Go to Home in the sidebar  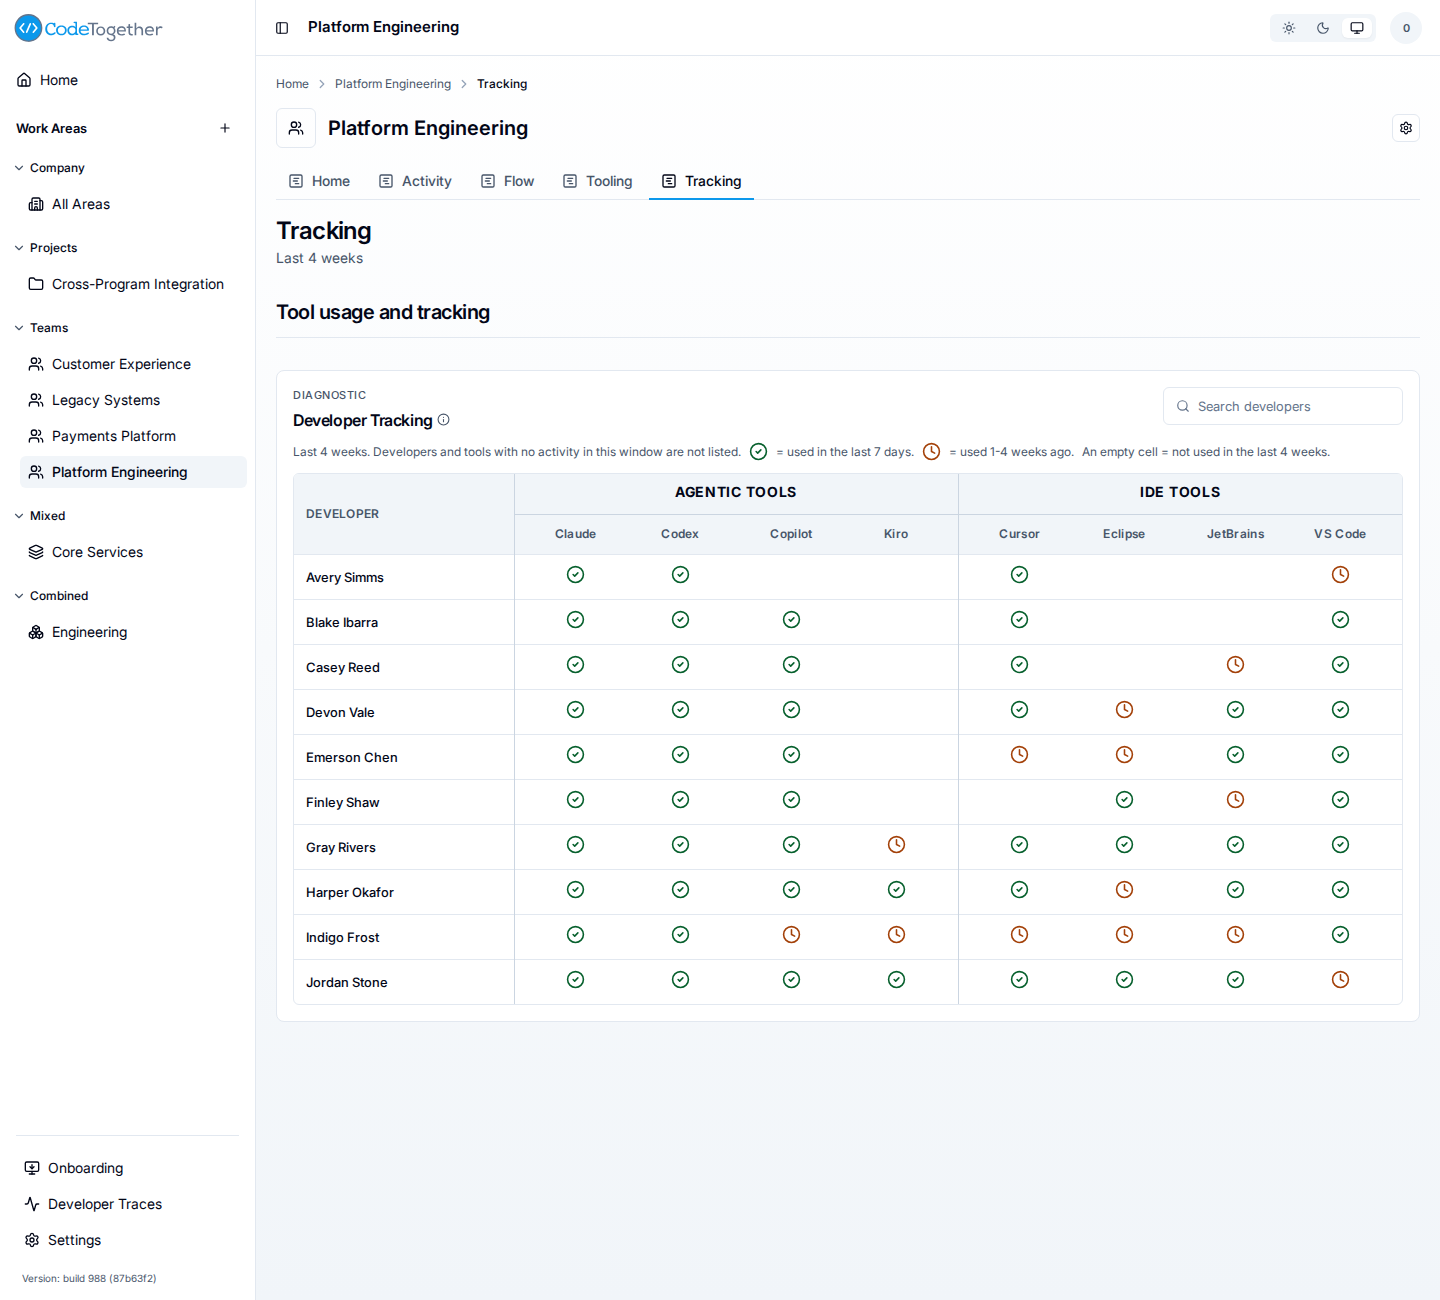coord(128,80)
